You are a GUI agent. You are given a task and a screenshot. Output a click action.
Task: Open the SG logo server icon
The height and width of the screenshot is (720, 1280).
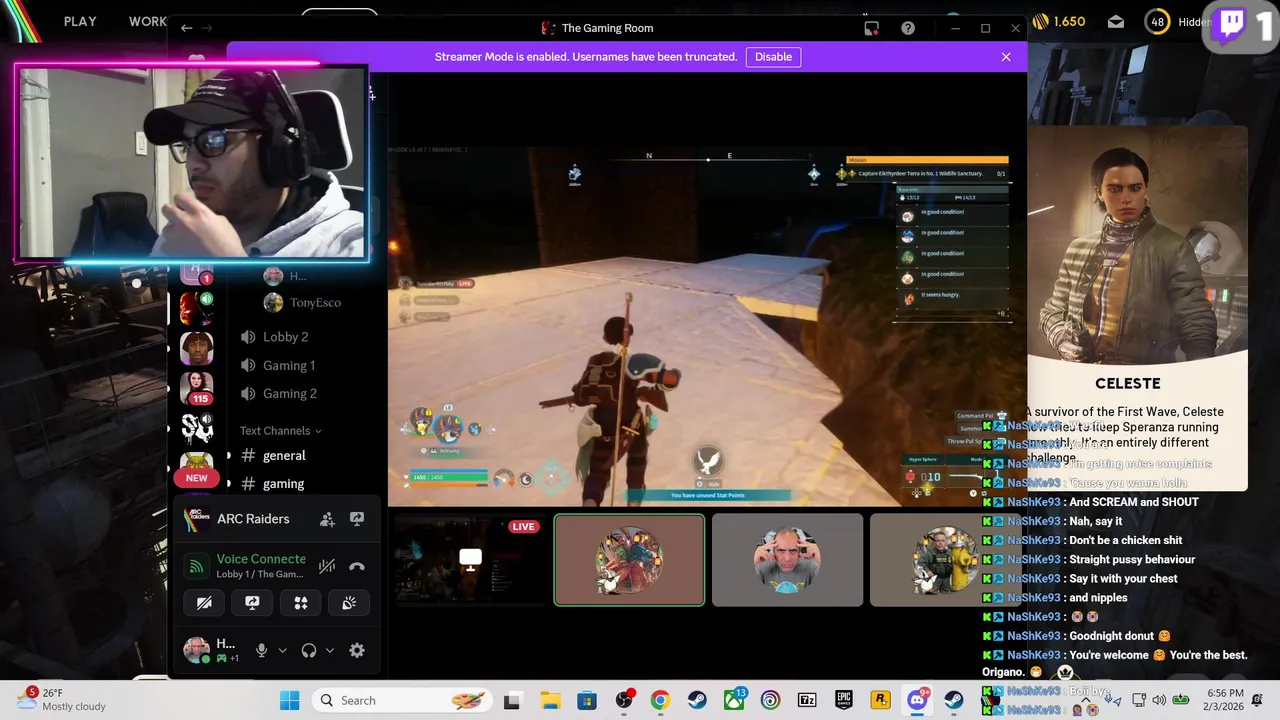pos(196,428)
